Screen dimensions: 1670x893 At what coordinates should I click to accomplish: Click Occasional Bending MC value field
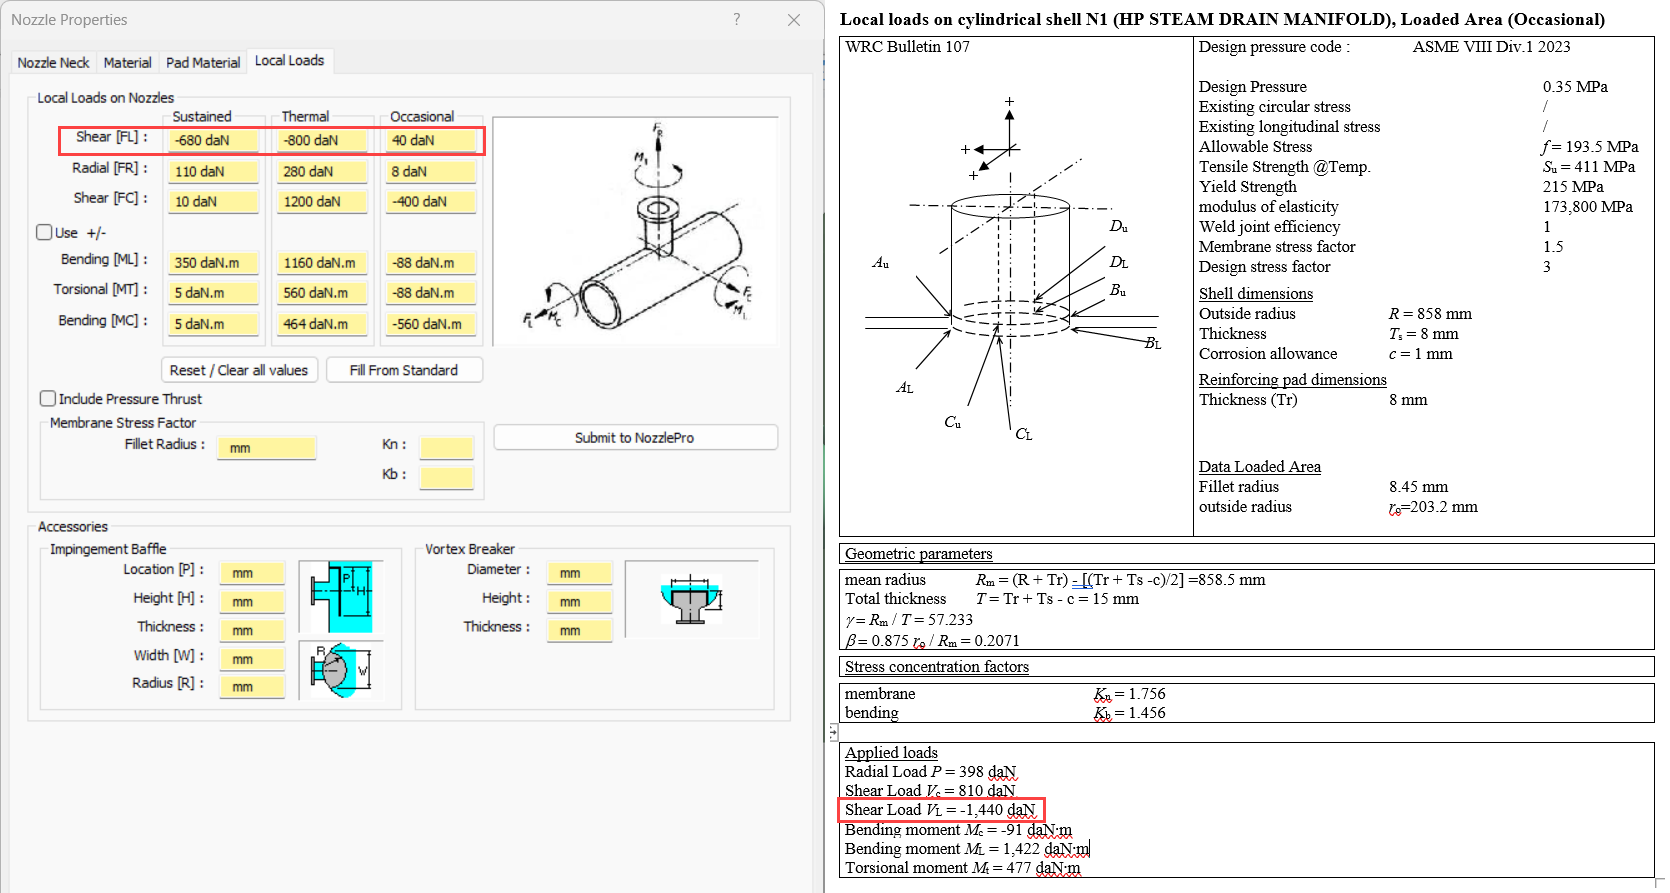(431, 324)
